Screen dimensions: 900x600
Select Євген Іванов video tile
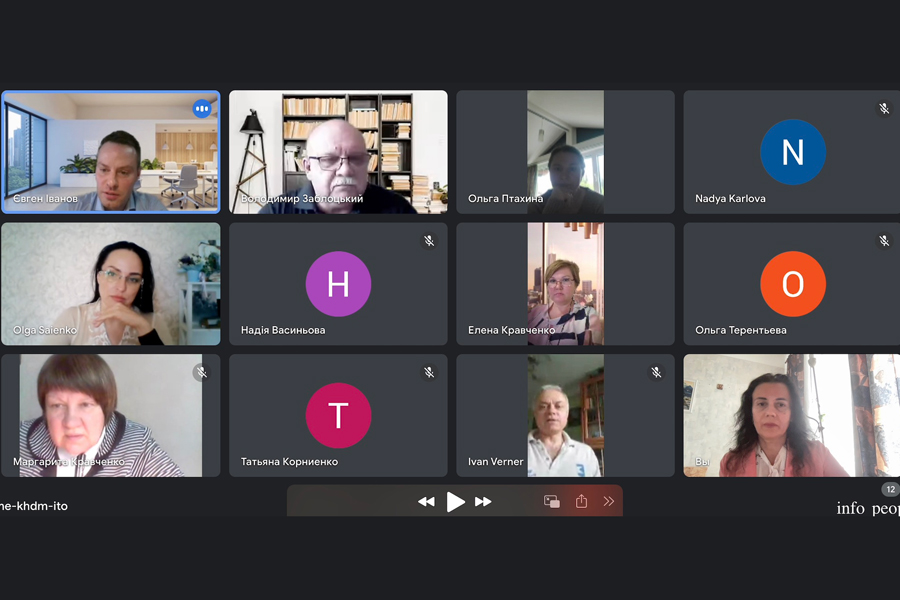tap(111, 152)
